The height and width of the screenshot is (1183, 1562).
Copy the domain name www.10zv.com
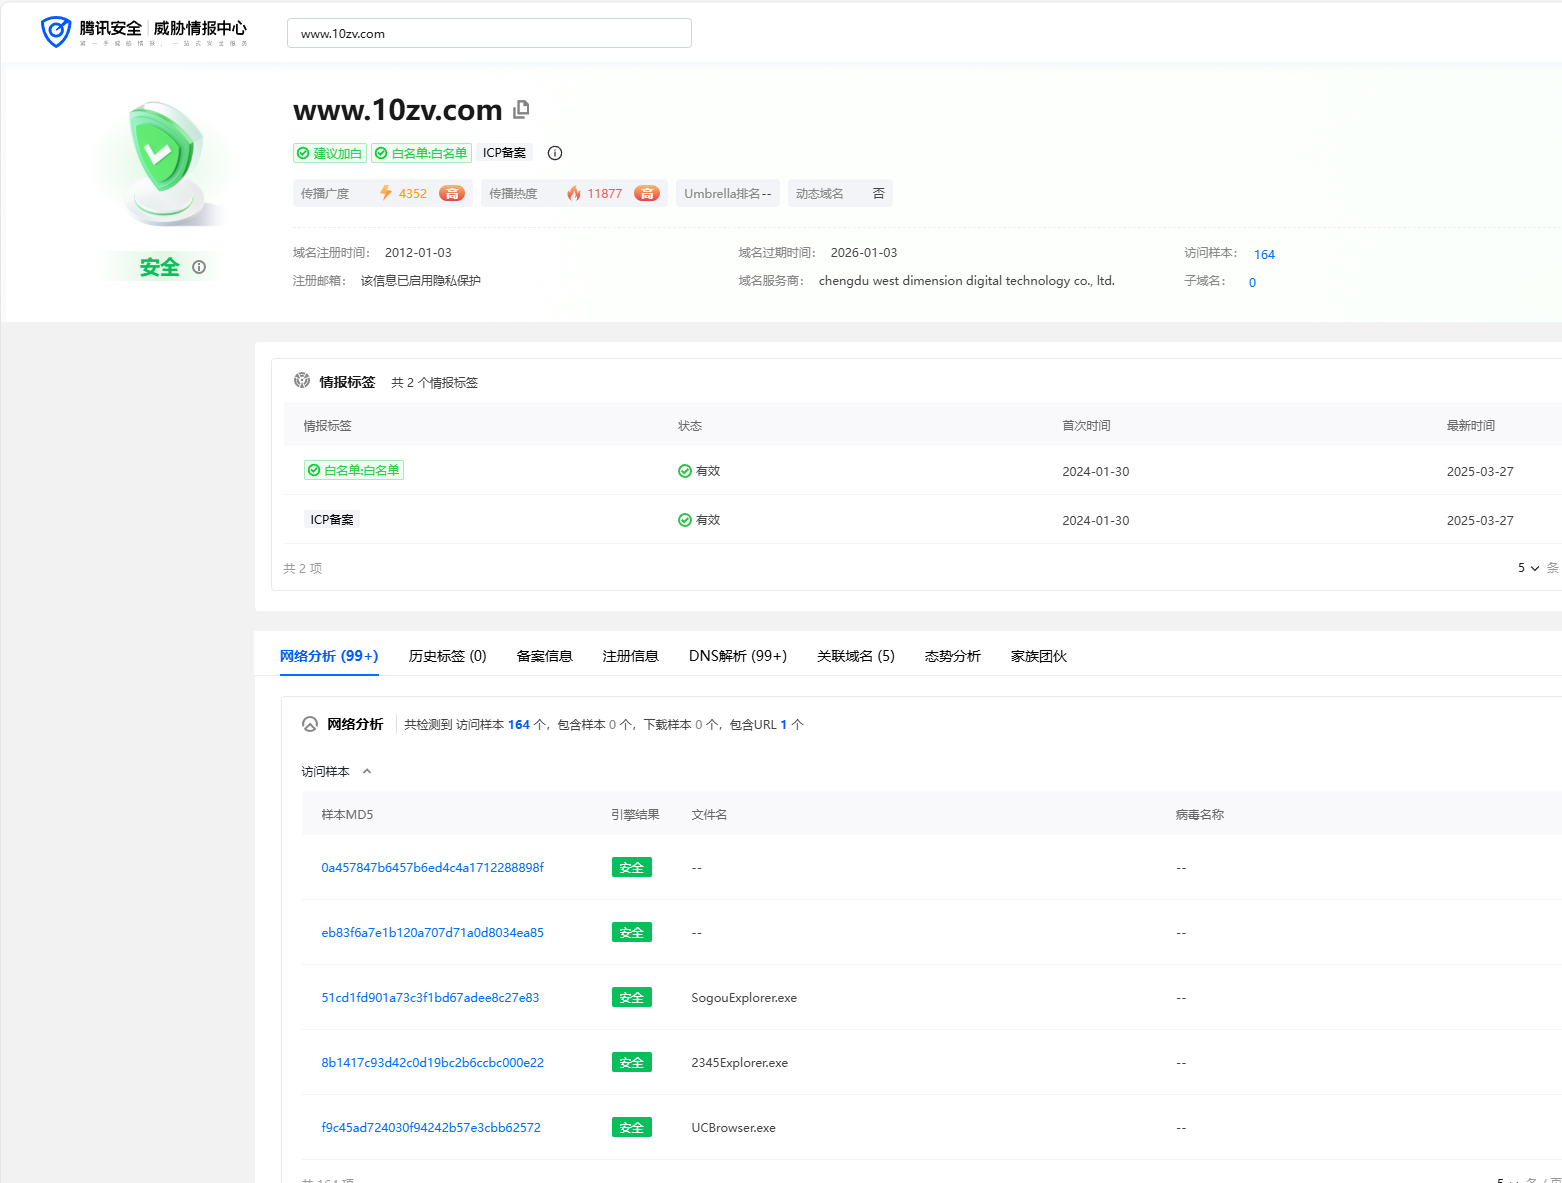tap(521, 109)
